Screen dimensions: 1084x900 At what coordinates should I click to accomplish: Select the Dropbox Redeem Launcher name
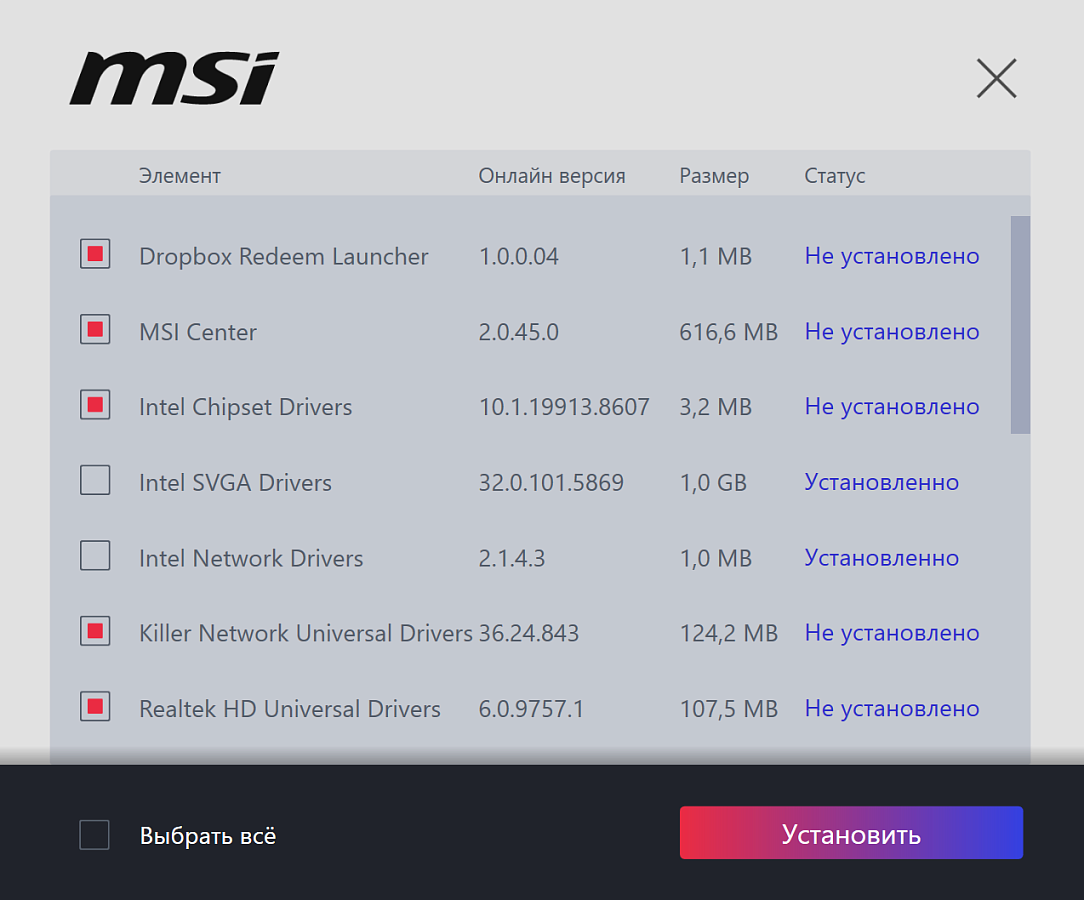click(x=283, y=256)
